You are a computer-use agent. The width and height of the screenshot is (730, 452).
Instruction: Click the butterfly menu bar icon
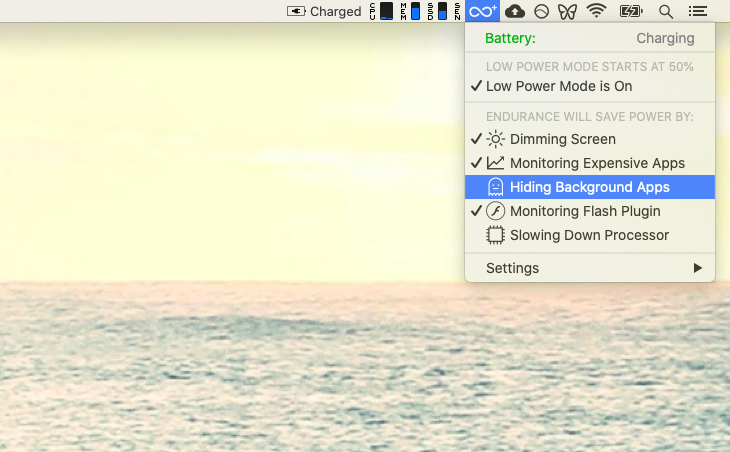point(567,11)
